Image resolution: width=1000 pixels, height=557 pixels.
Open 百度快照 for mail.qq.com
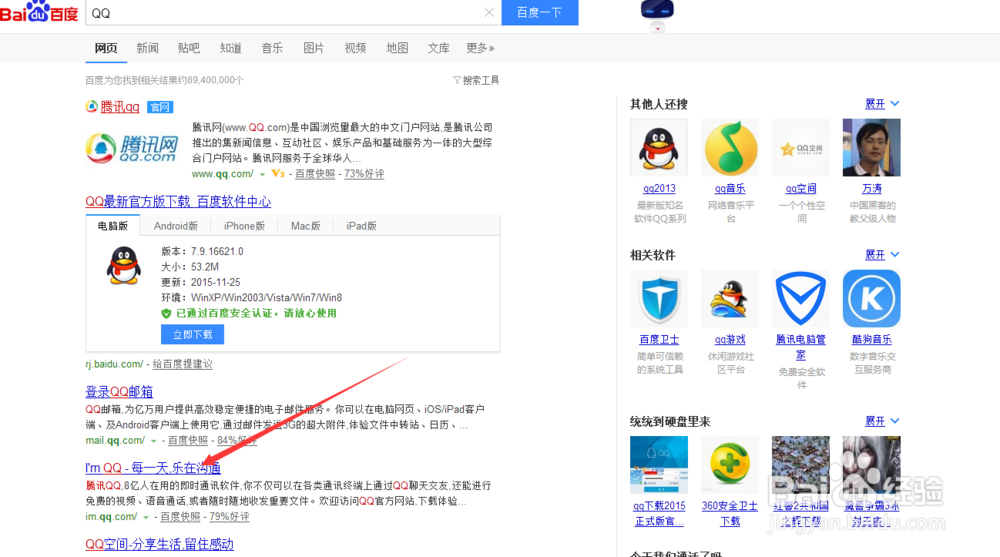pos(188,440)
